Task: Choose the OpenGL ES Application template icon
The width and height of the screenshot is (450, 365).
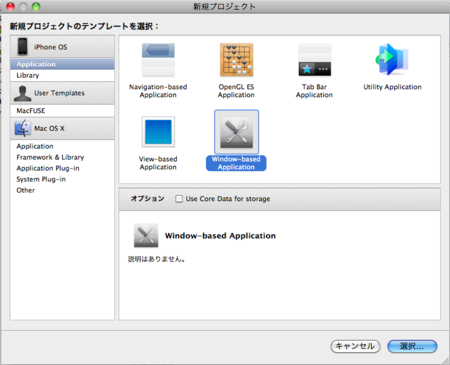Action: (x=236, y=60)
